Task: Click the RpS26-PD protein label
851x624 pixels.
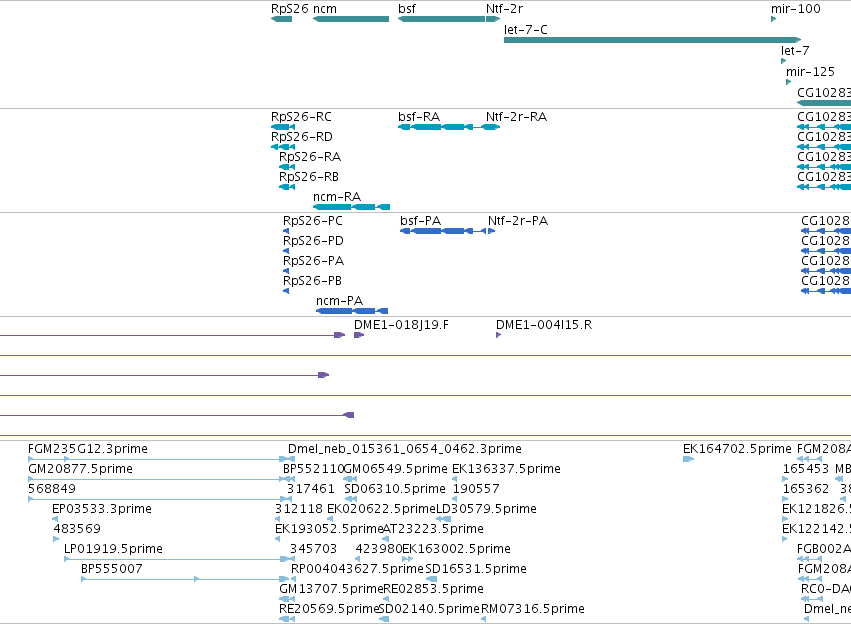Action: (x=313, y=241)
